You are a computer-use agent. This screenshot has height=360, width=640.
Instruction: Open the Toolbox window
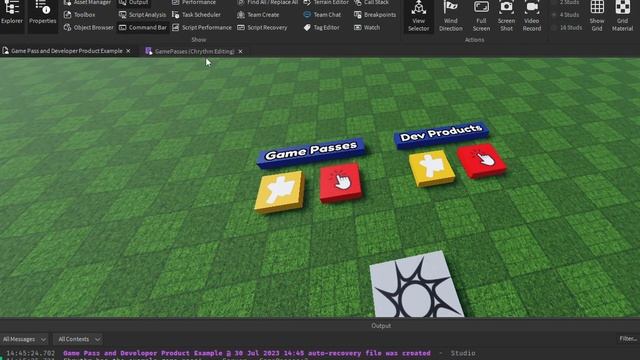(80, 15)
